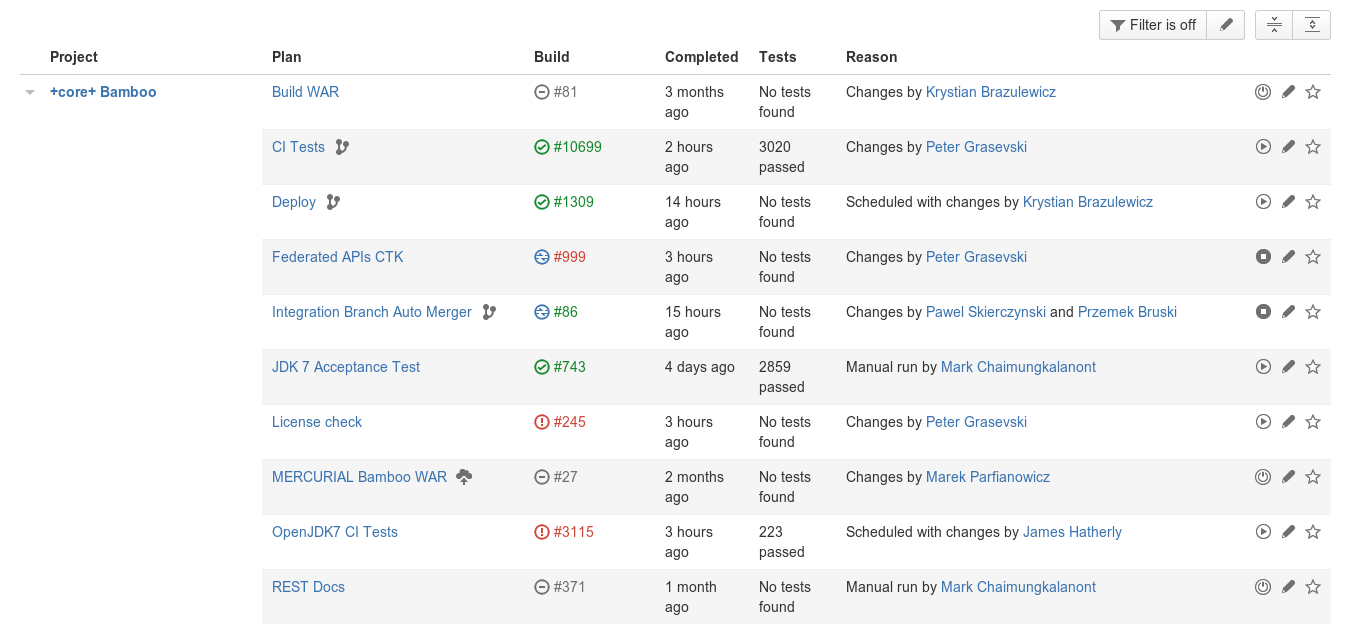Favourite the CI Tests plan with star
Viewport: 1352px width, 624px height.
point(1313,147)
